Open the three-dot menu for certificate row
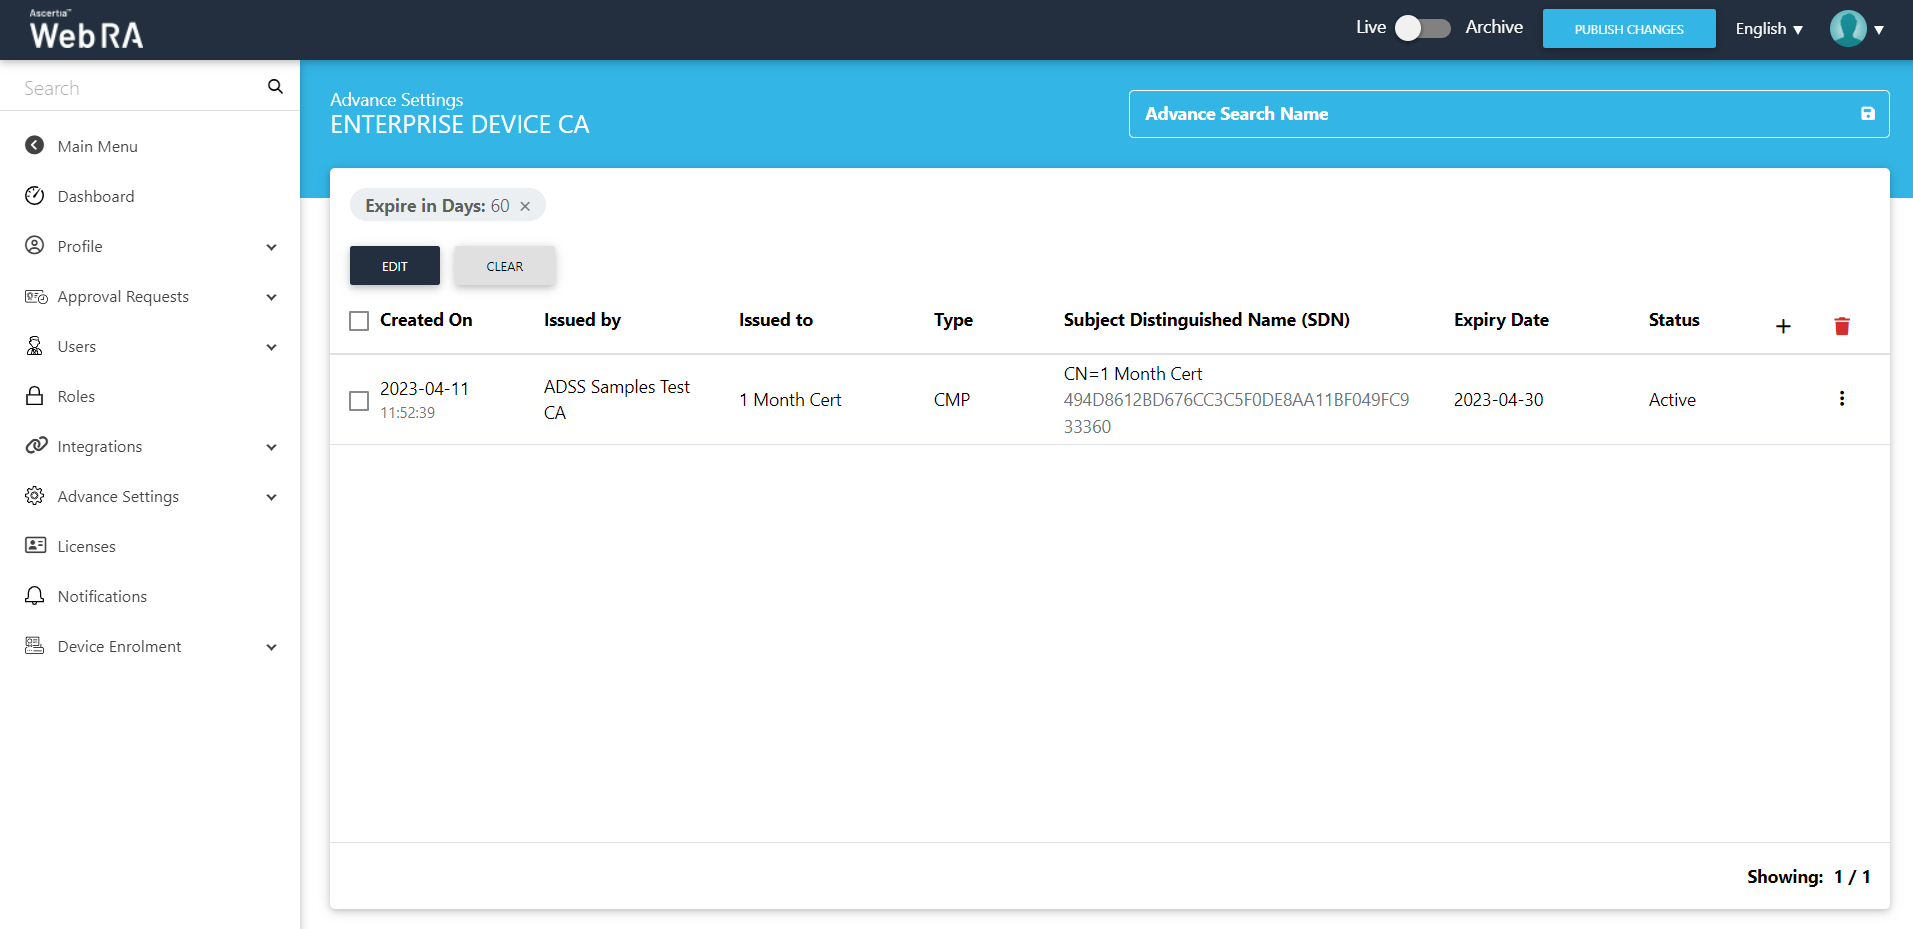This screenshot has height=929, width=1913. click(1841, 399)
